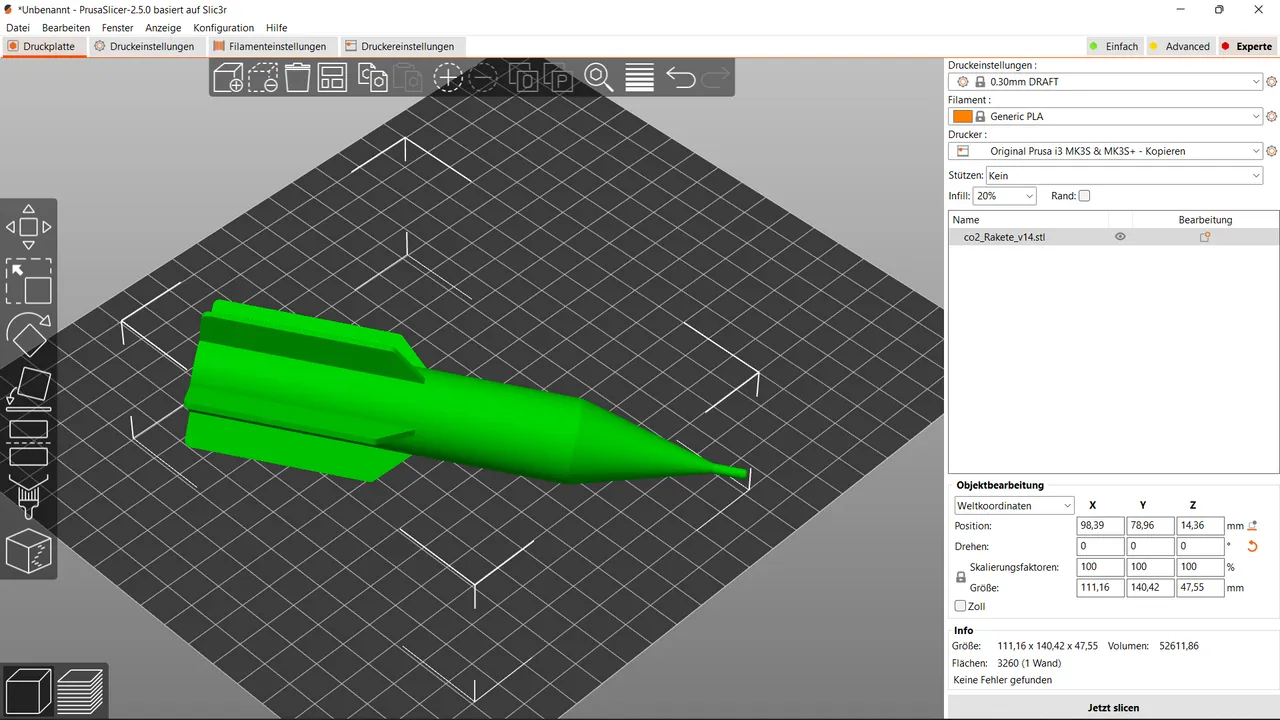Screen dimensions: 1280x720
Task: Click the gear icon beside 0.30mm DRAFT
Action: pyautogui.click(x=1271, y=82)
